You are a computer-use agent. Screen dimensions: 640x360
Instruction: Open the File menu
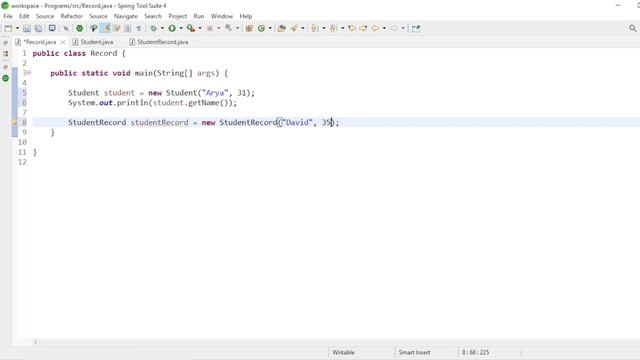click(x=8, y=16)
